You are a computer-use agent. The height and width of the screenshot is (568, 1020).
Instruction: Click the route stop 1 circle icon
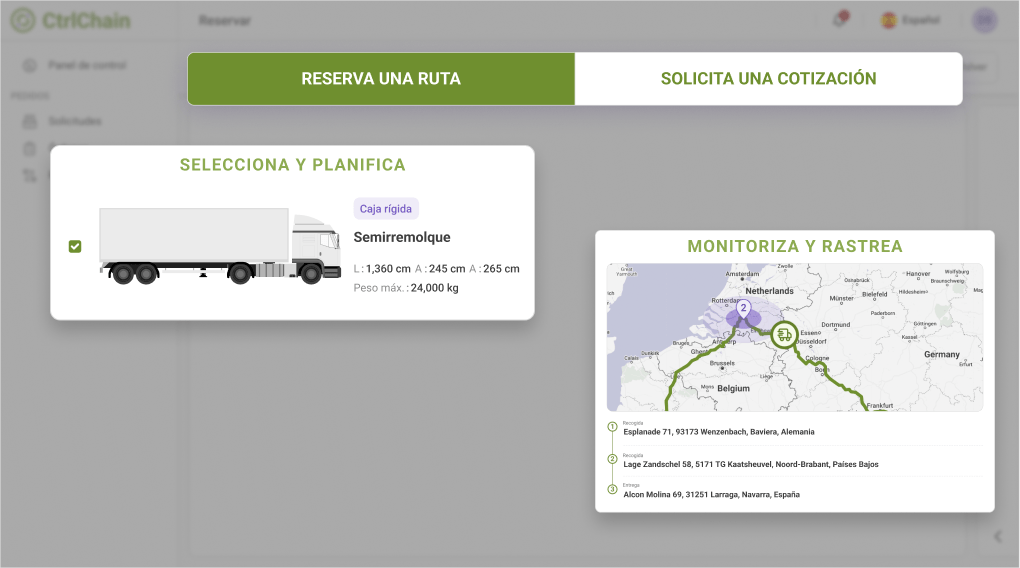pos(612,427)
